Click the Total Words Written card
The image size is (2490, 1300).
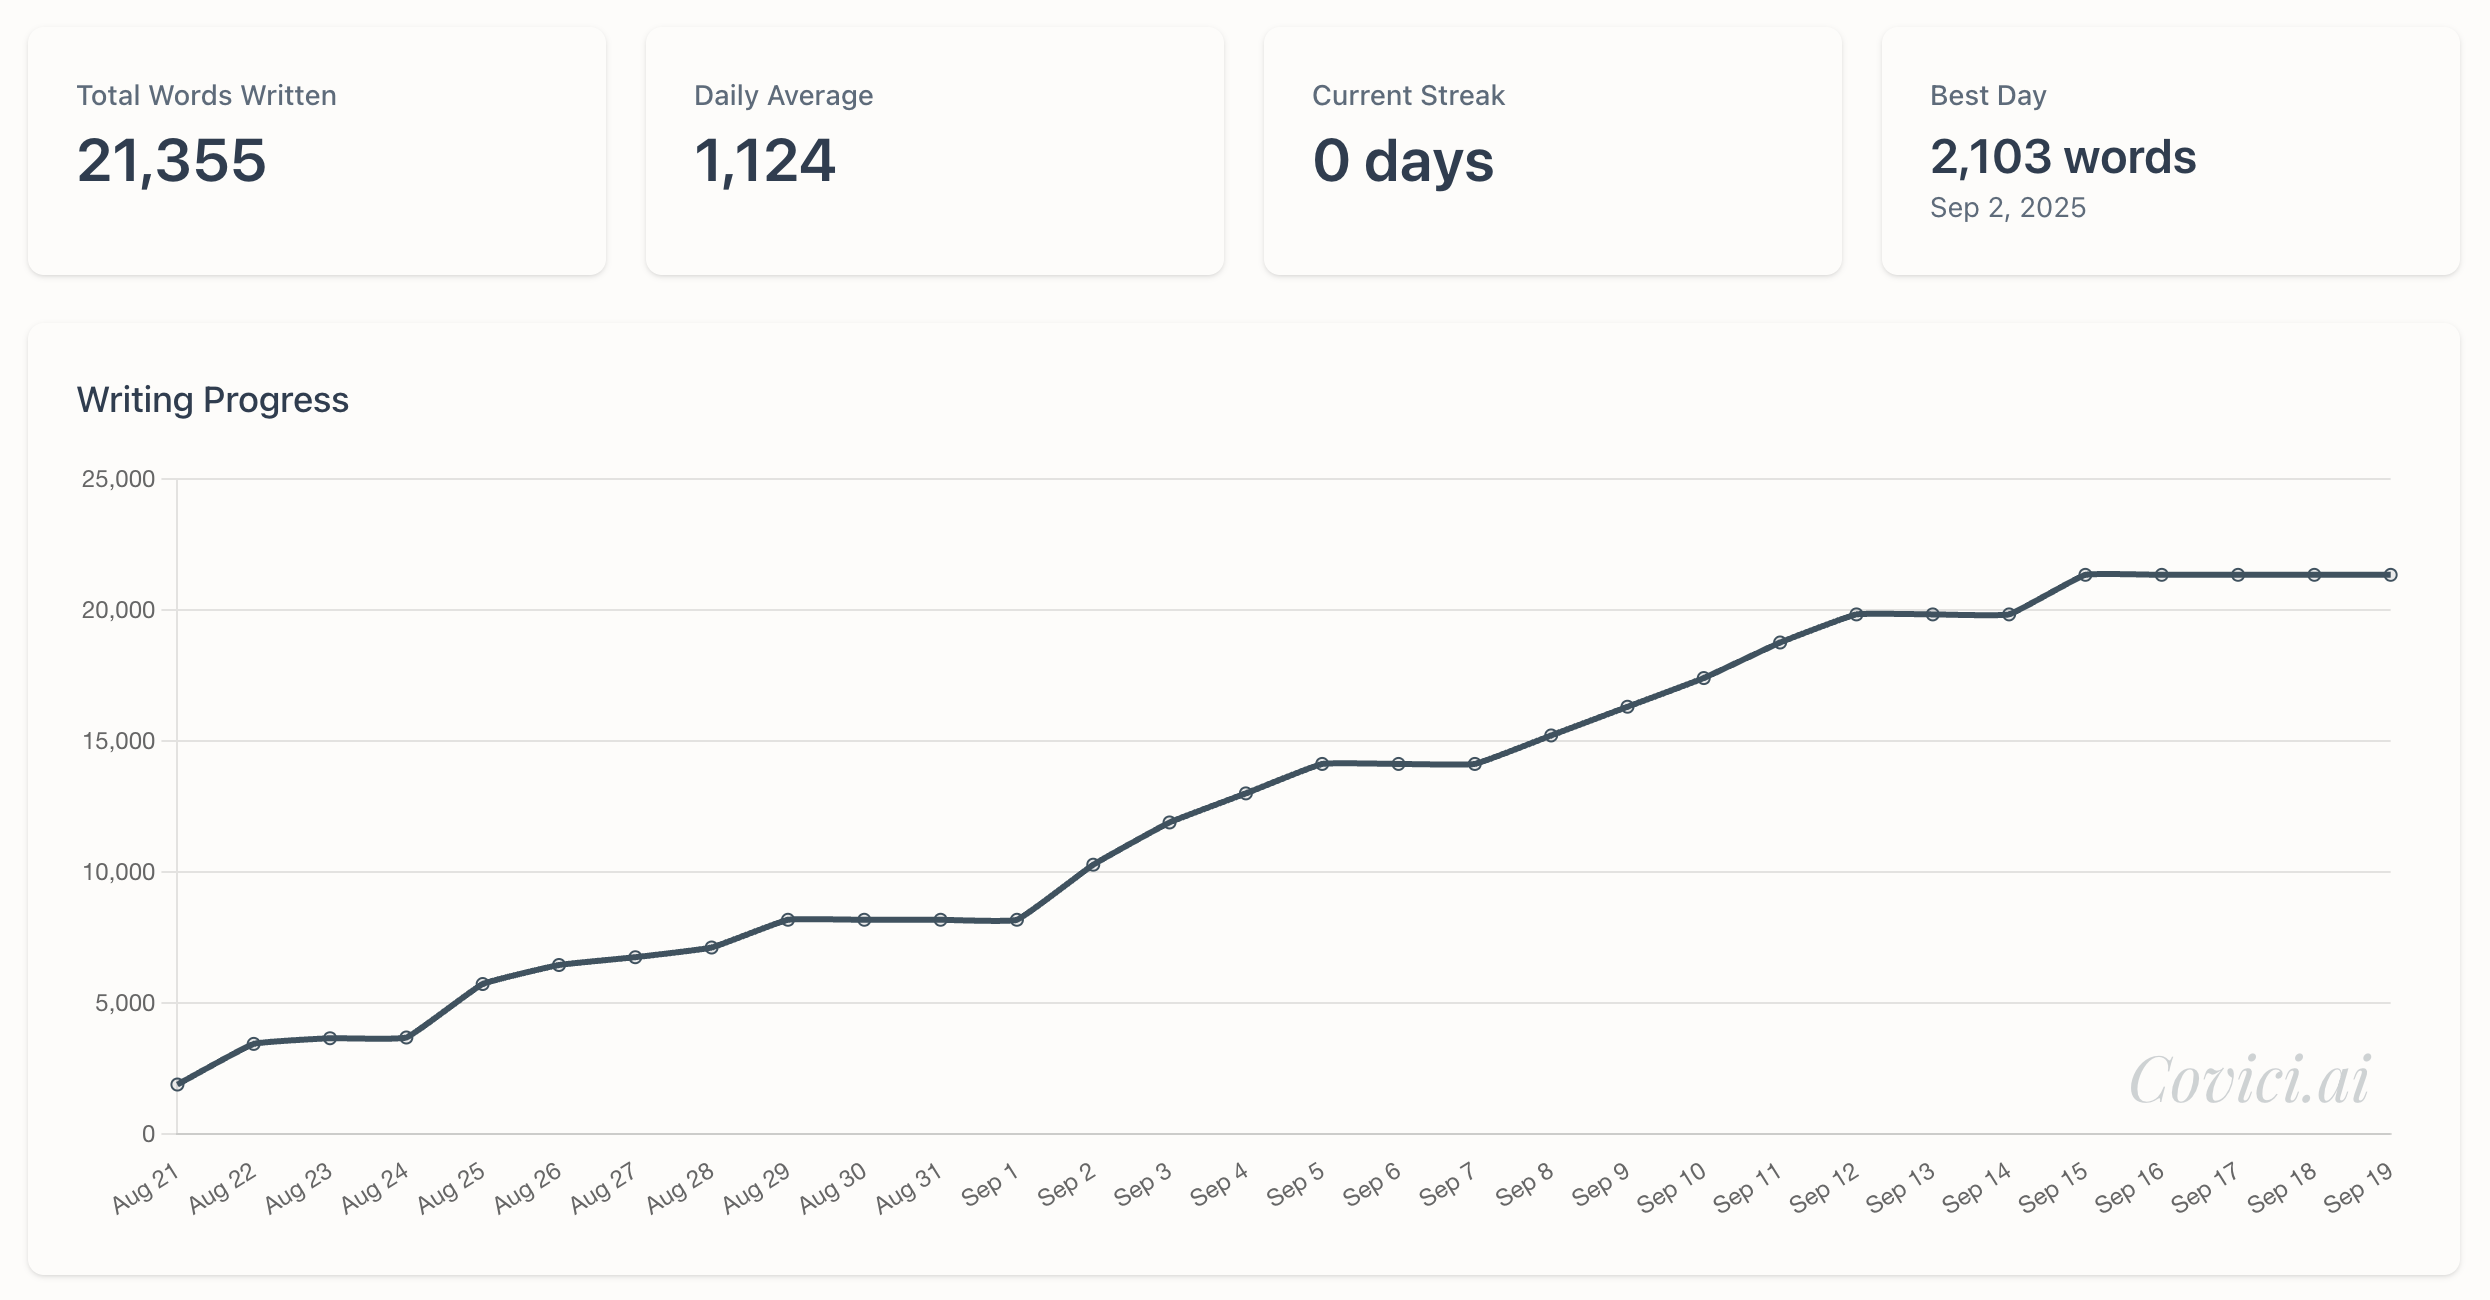316,151
